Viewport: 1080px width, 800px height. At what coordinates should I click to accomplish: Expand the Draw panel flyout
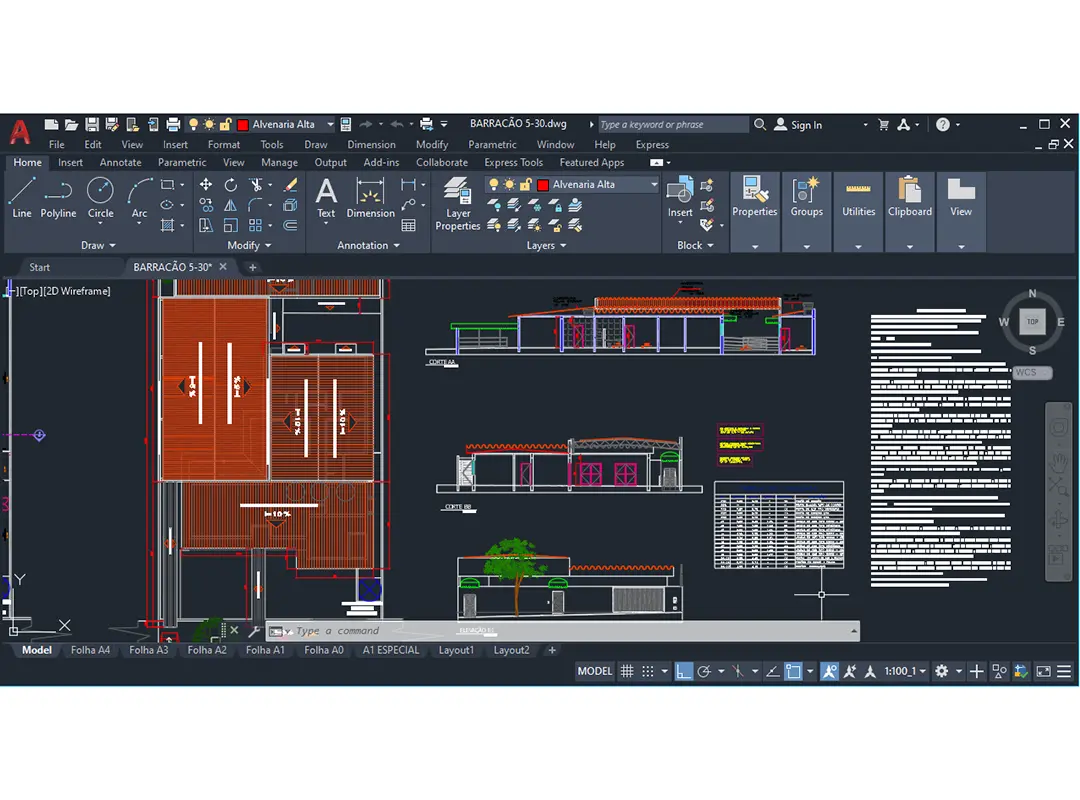(98, 245)
